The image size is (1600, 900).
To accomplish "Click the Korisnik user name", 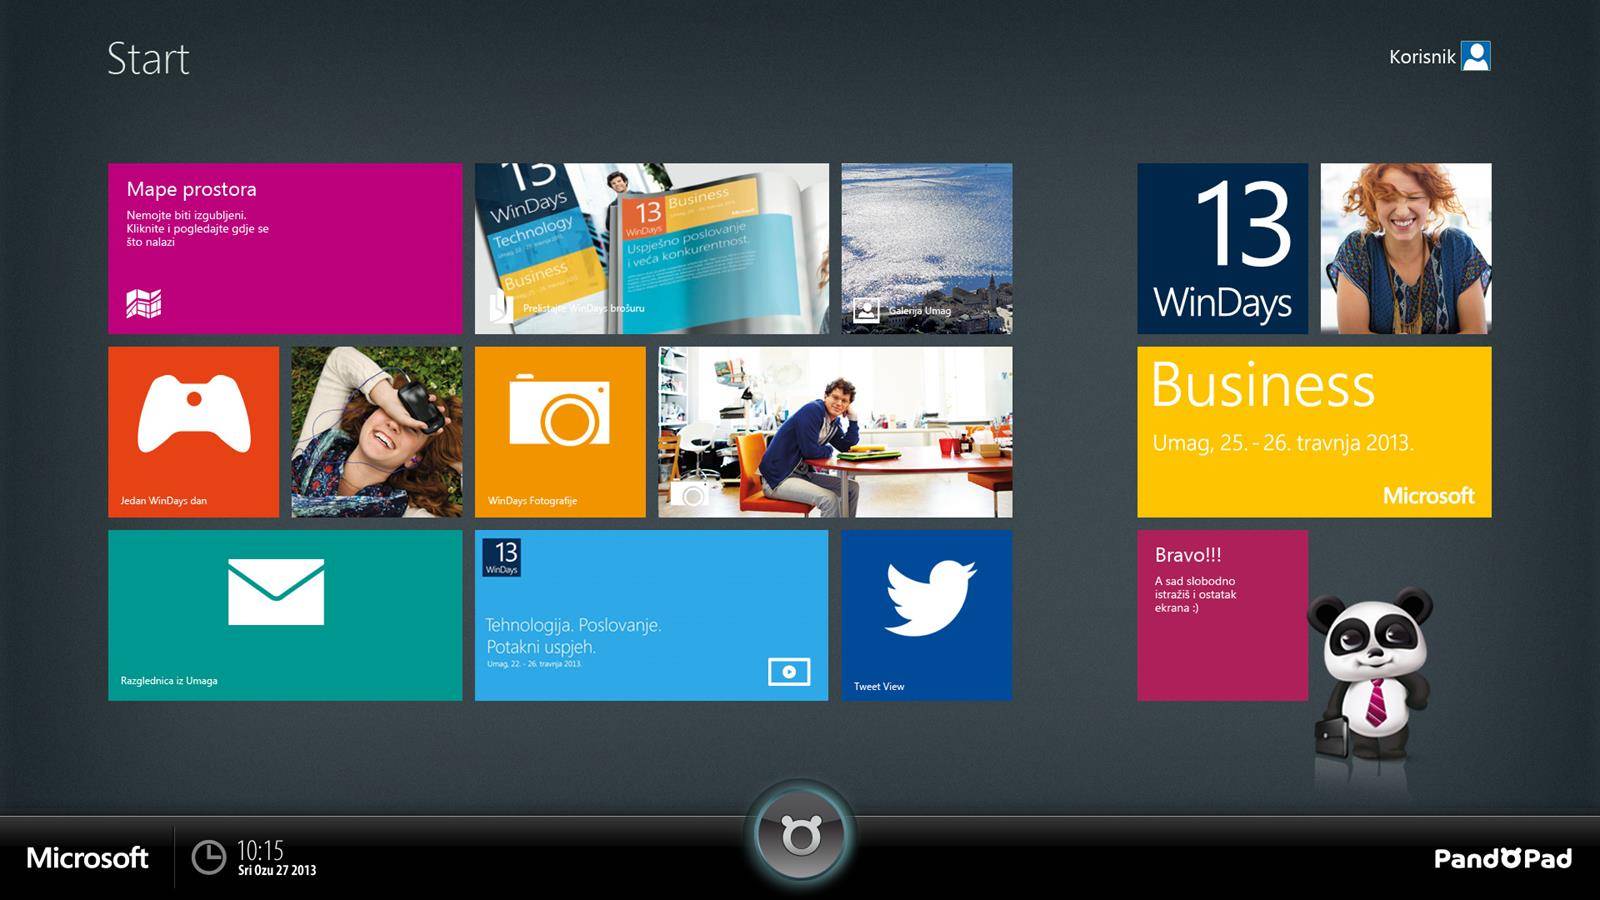I will pos(1422,57).
